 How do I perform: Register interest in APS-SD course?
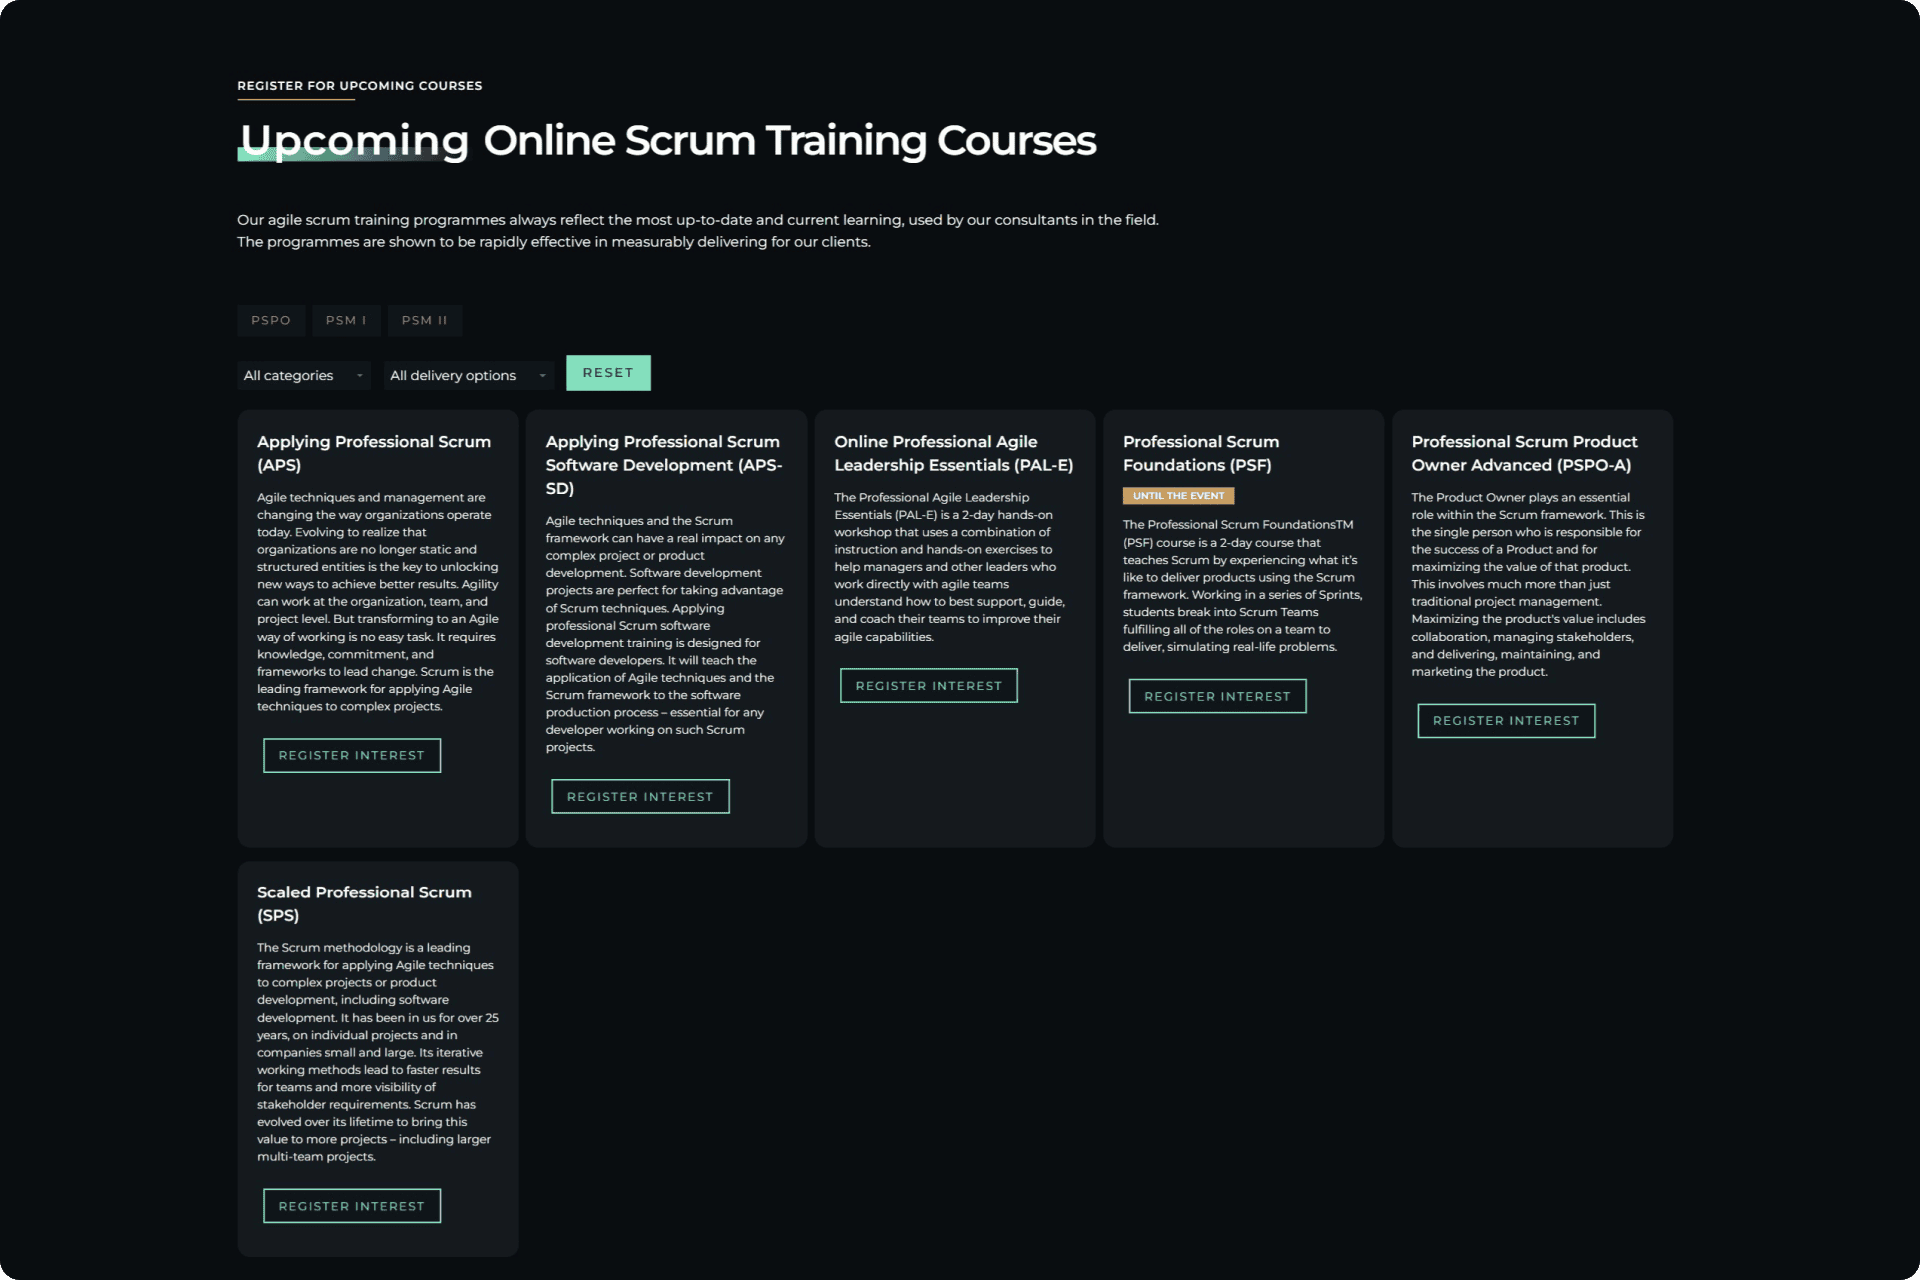click(x=640, y=797)
